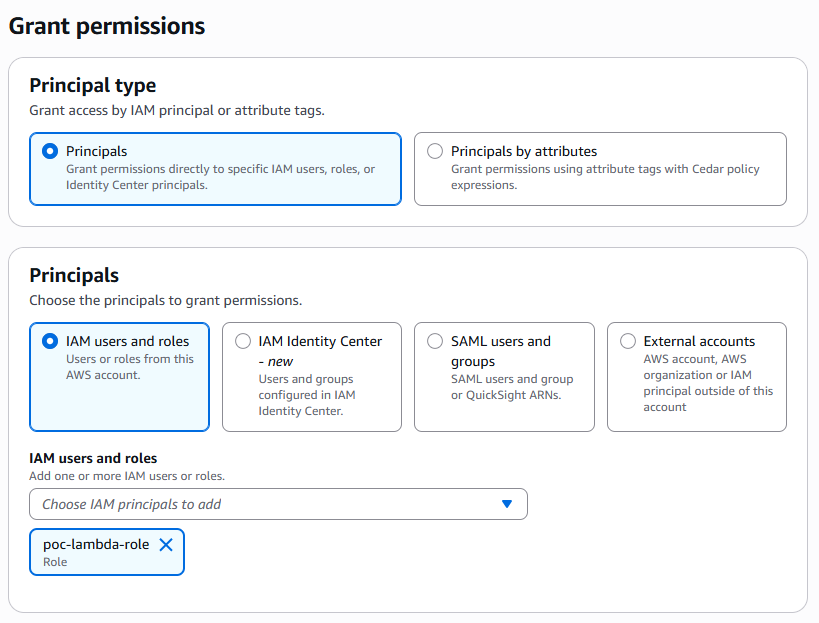Choose External accounts radio circle
The width and height of the screenshot is (819, 623).
coord(627,342)
